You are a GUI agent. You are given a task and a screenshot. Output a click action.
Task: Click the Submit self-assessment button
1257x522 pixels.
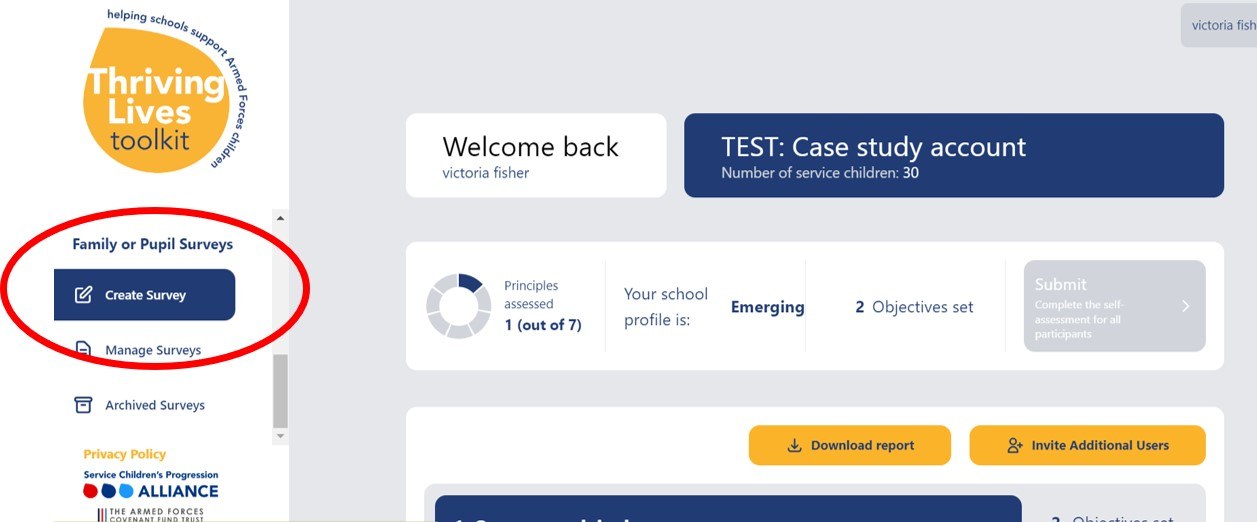tap(1114, 306)
